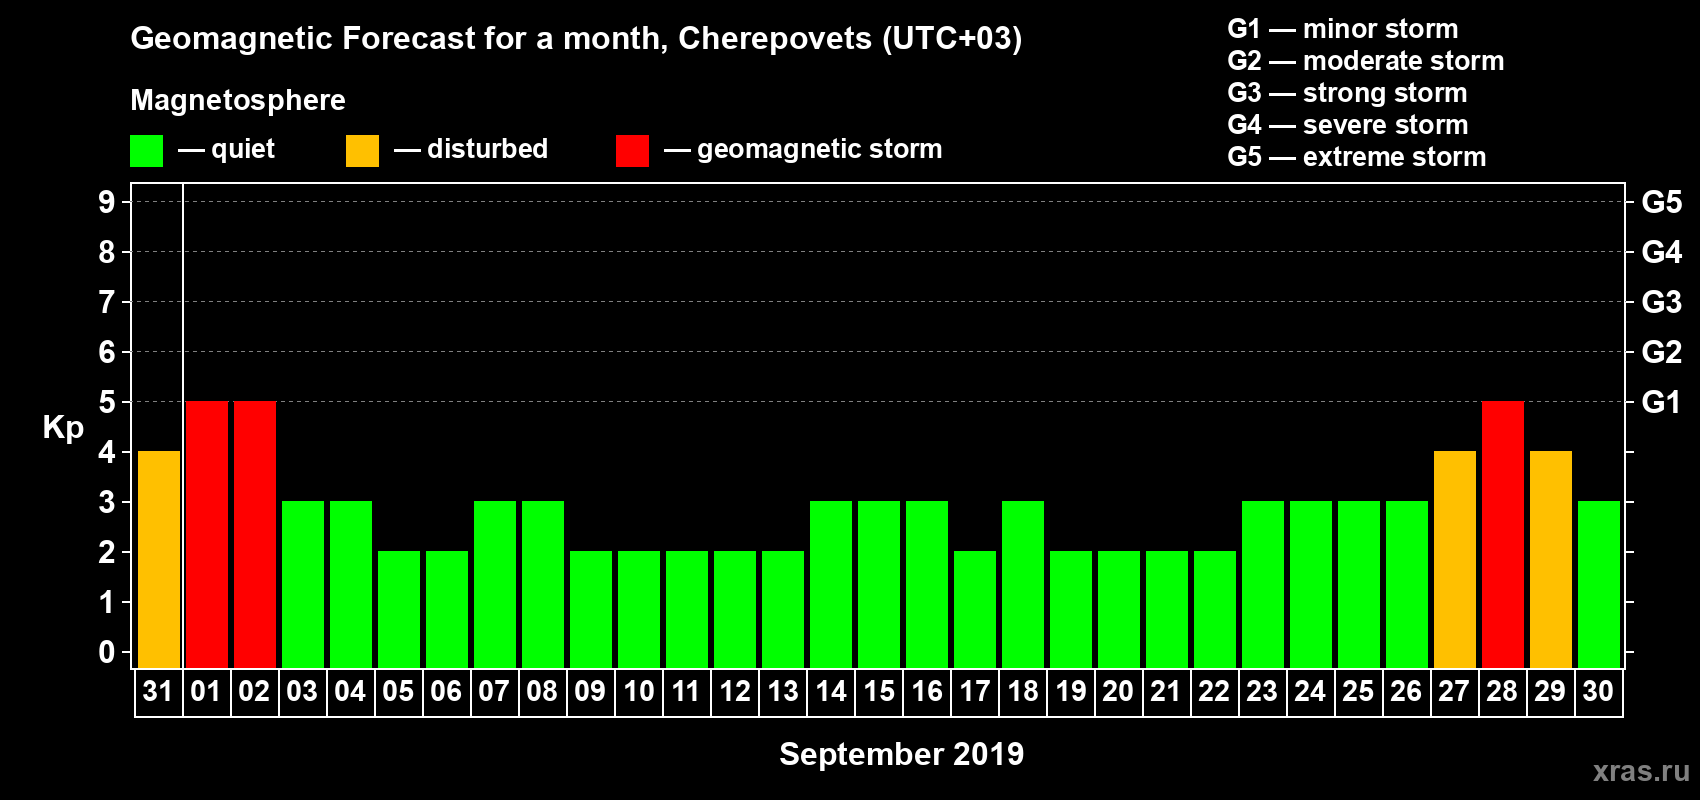
Task: Select the red bar for September 01
Action: coord(207,534)
